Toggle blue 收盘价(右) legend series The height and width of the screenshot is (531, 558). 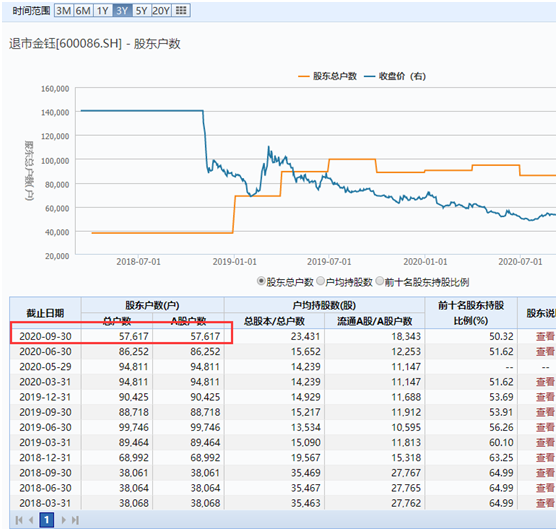[395, 76]
